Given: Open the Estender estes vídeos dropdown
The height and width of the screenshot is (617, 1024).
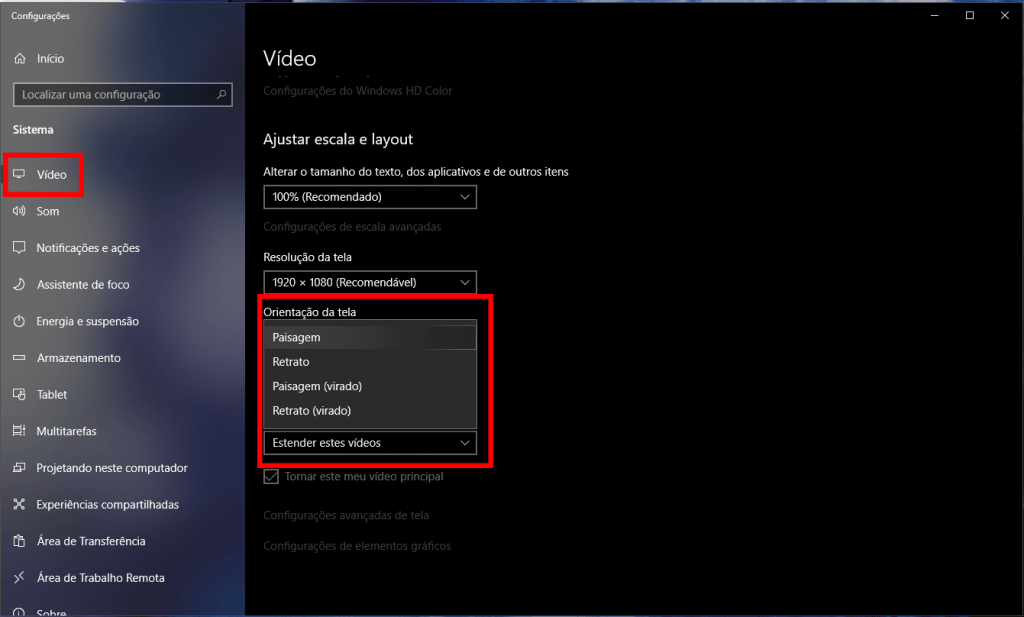Looking at the screenshot, I should tap(370, 443).
